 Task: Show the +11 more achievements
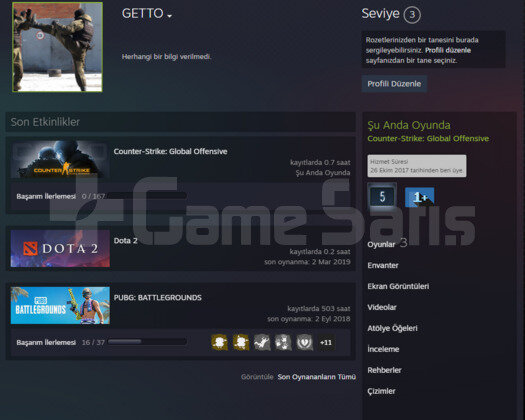[x=326, y=342]
